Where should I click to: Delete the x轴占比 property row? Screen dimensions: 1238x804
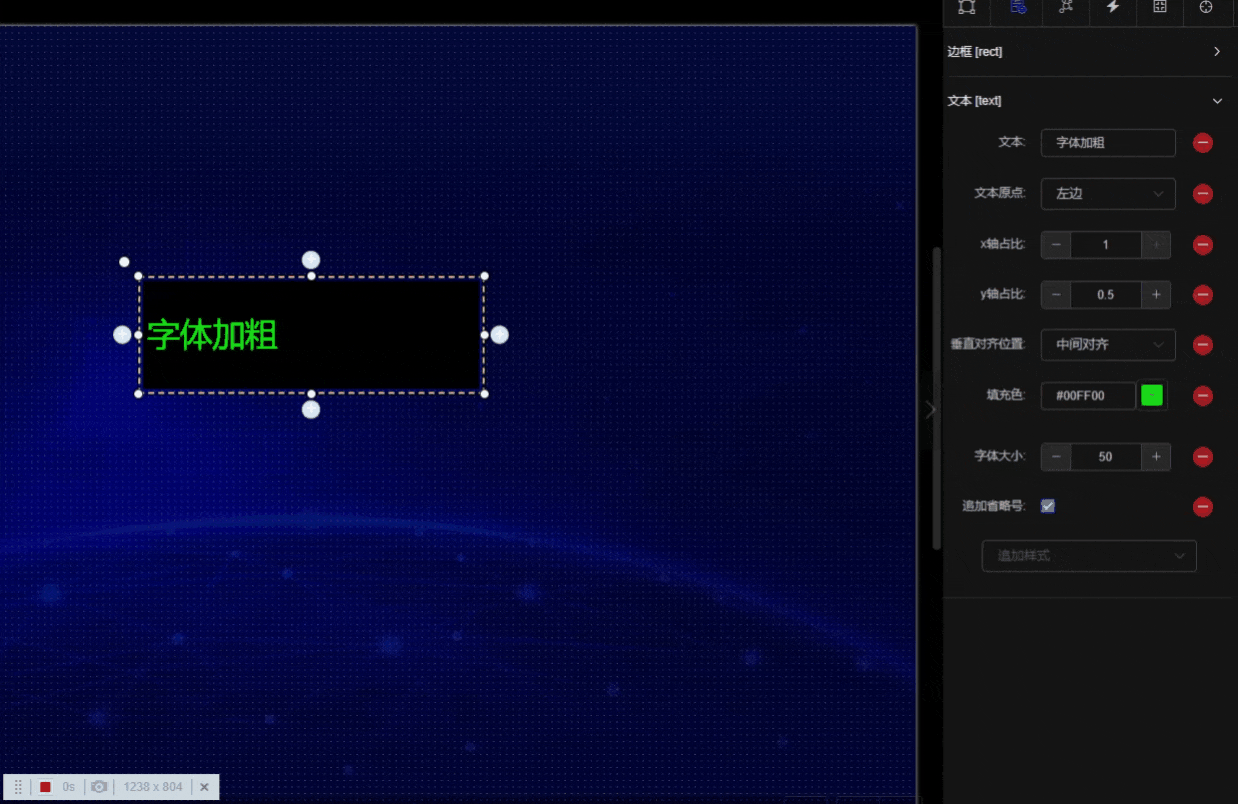[x=1203, y=245]
